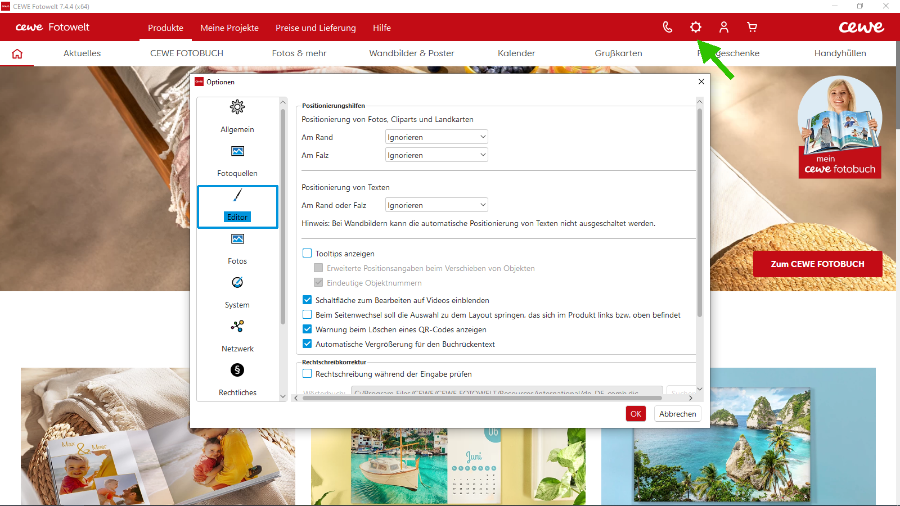Toggle Automatische Vergrößerung für den Buchrückentext

[307, 344]
